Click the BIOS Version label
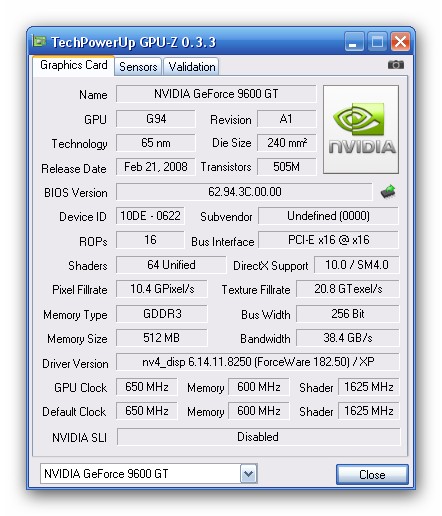Image resolution: width=442 pixels, height=516 pixels. click(x=76, y=193)
